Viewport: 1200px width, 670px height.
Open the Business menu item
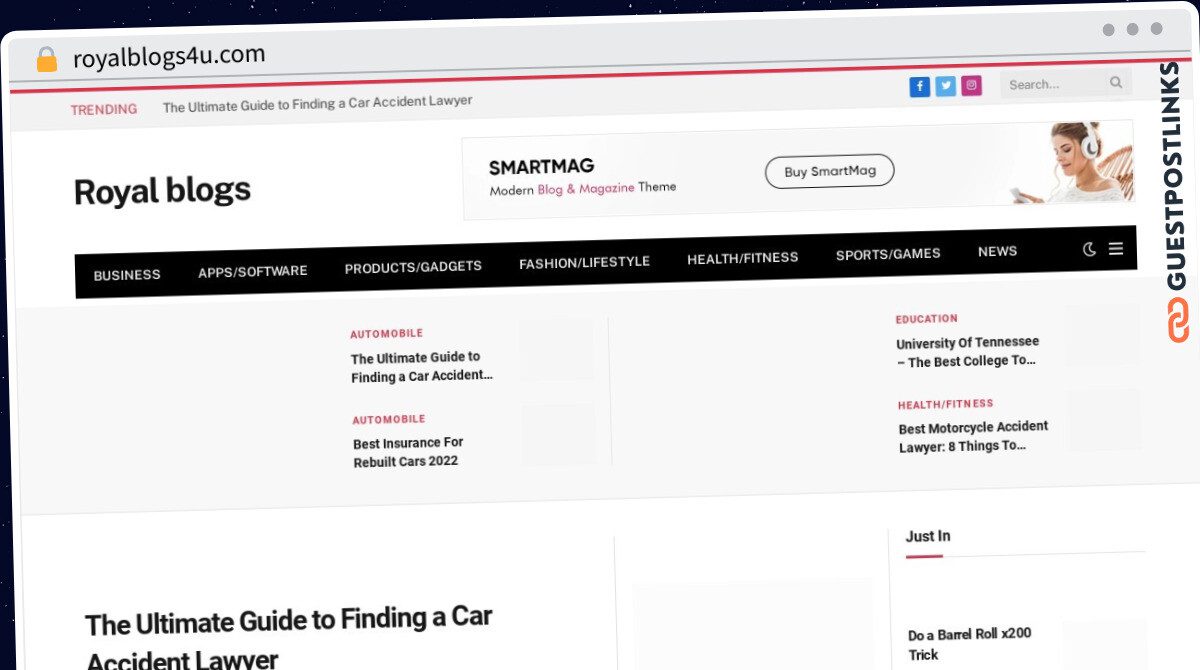[x=127, y=275]
